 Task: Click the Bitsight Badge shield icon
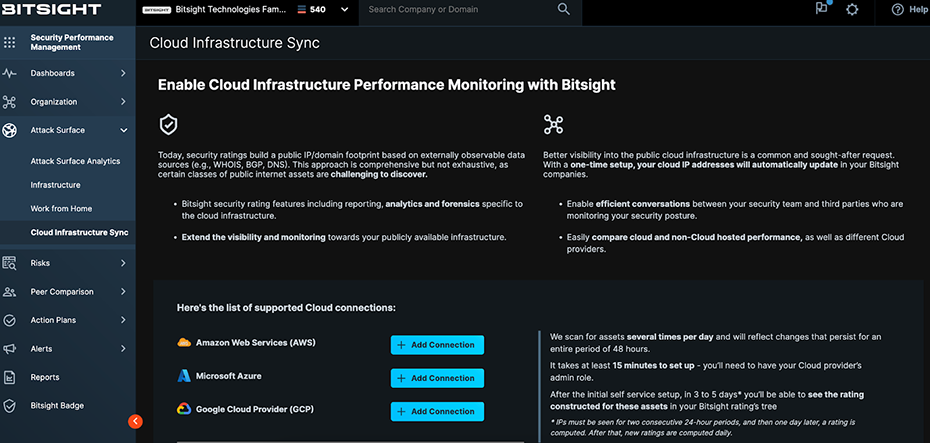pos(10,406)
